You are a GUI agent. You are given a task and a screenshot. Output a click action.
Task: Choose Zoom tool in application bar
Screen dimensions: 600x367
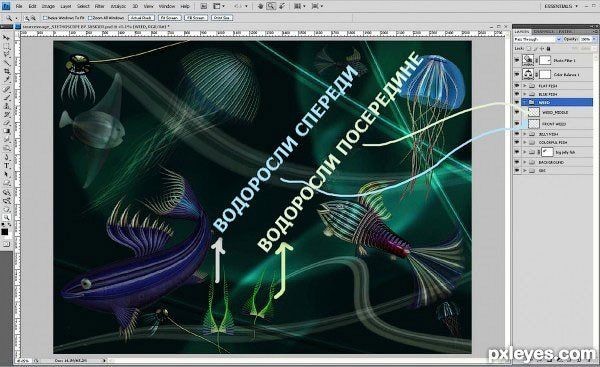[271, 6]
